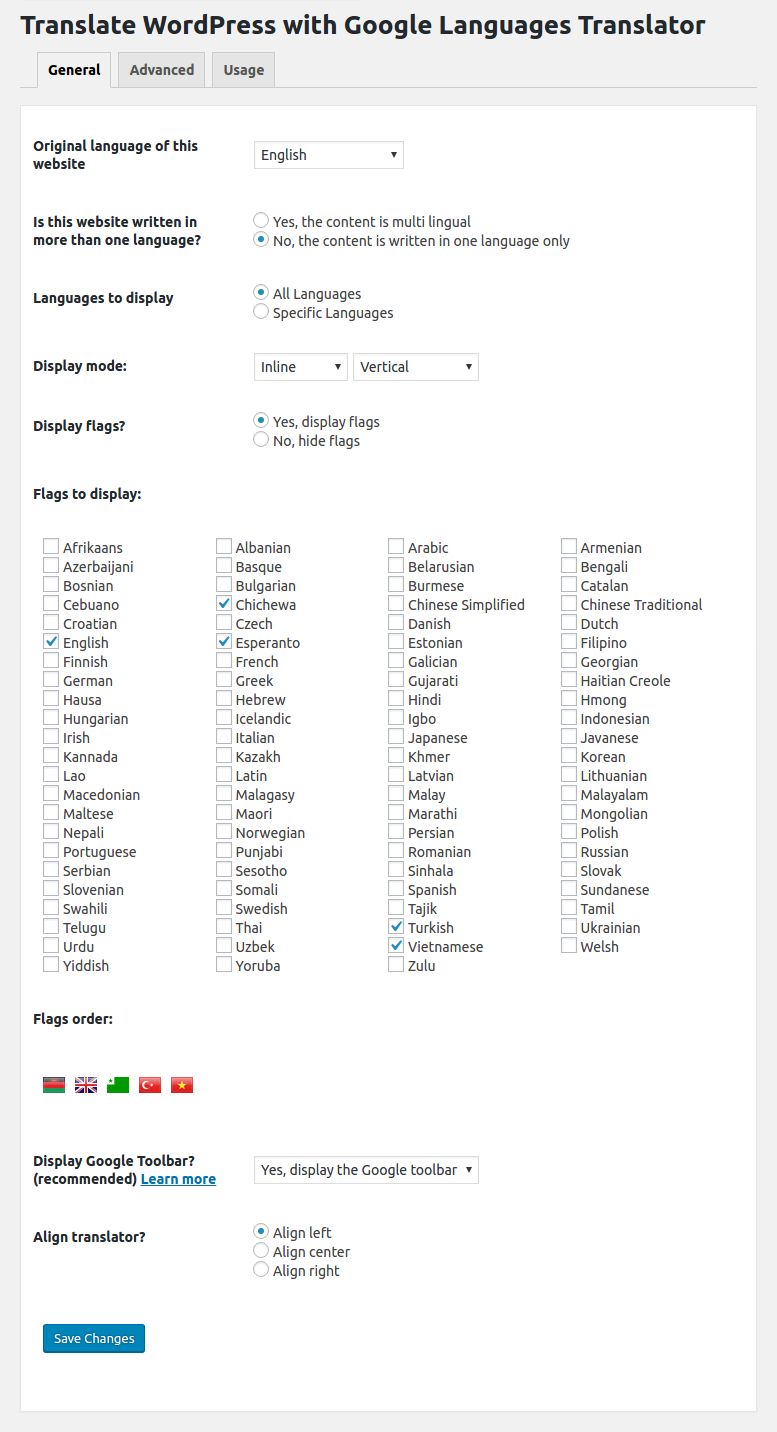
Task: Tick the Swedish flag checkbox
Action: click(224, 908)
